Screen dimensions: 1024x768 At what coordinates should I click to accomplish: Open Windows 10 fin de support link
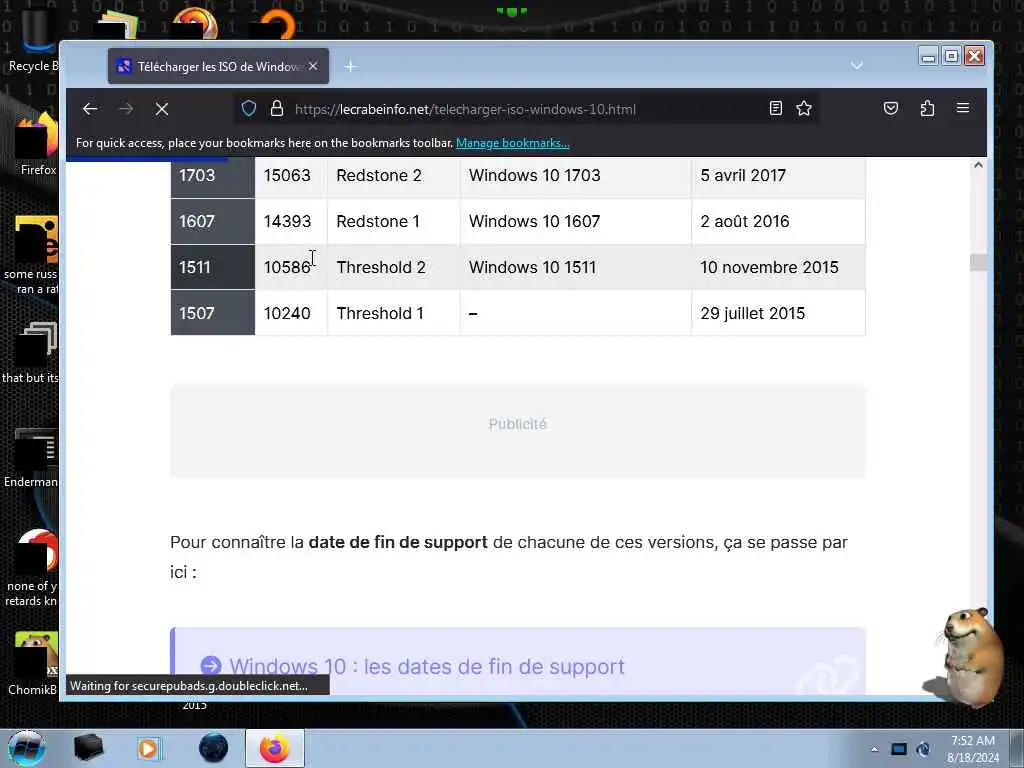(x=427, y=667)
